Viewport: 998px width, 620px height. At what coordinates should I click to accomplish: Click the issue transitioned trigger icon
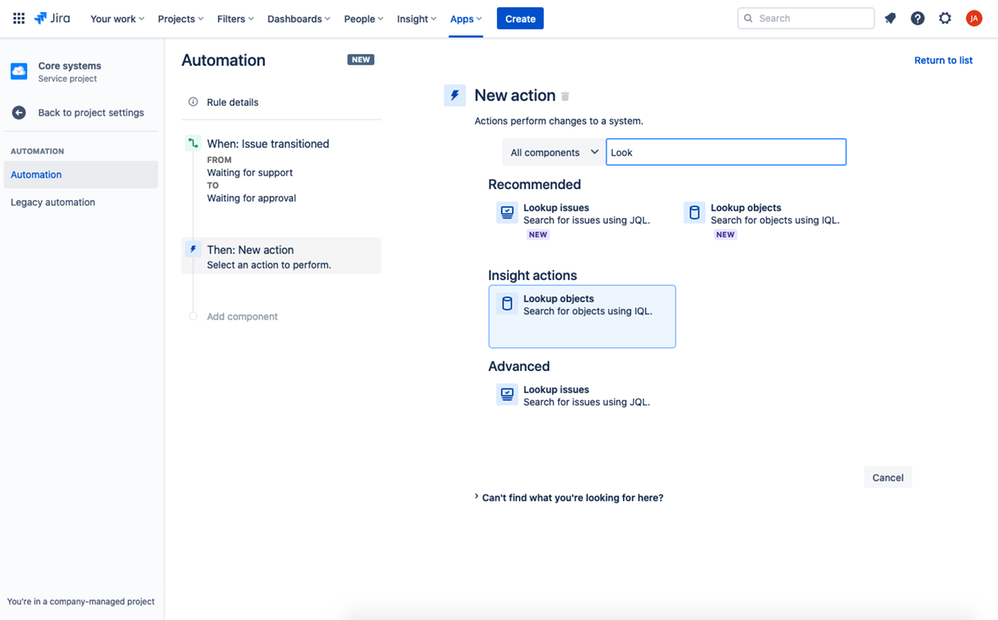coord(193,143)
